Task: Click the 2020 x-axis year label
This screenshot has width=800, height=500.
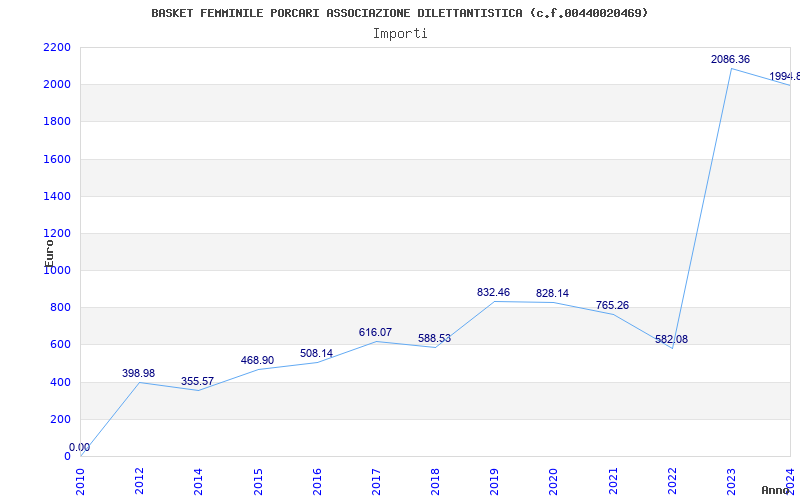Action: click(x=554, y=482)
